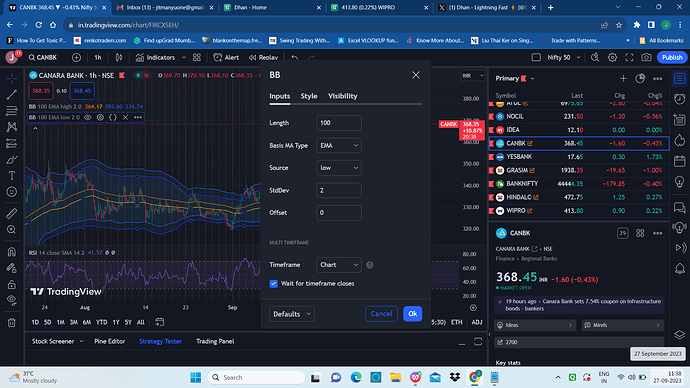Toggle lock all drawings tool
This screenshot has height=388, width=690.
click(x=12, y=284)
